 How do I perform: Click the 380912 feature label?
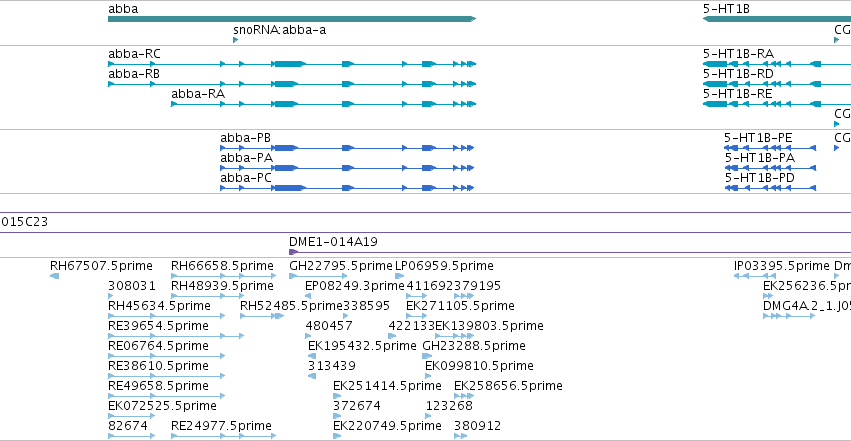pyautogui.click(x=478, y=426)
